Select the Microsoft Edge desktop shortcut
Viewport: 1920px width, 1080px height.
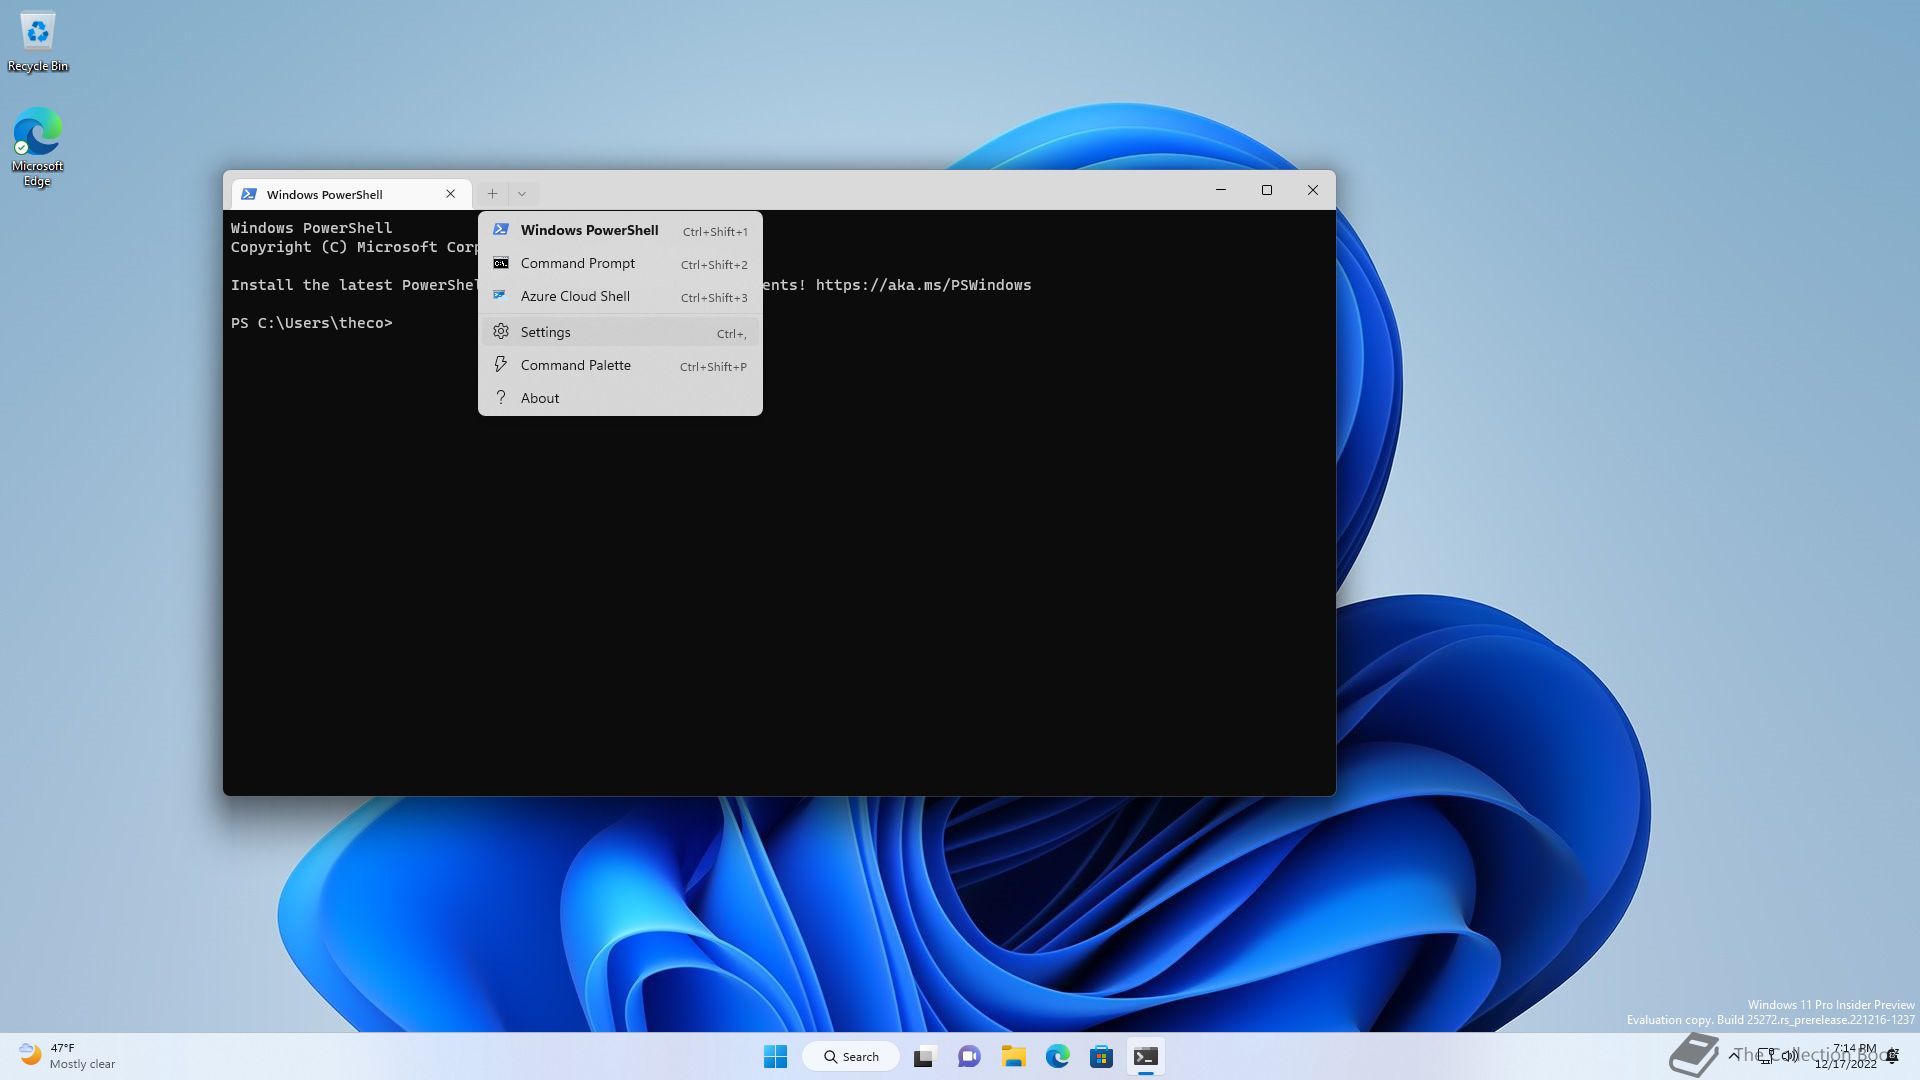click(x=38, y=148)
